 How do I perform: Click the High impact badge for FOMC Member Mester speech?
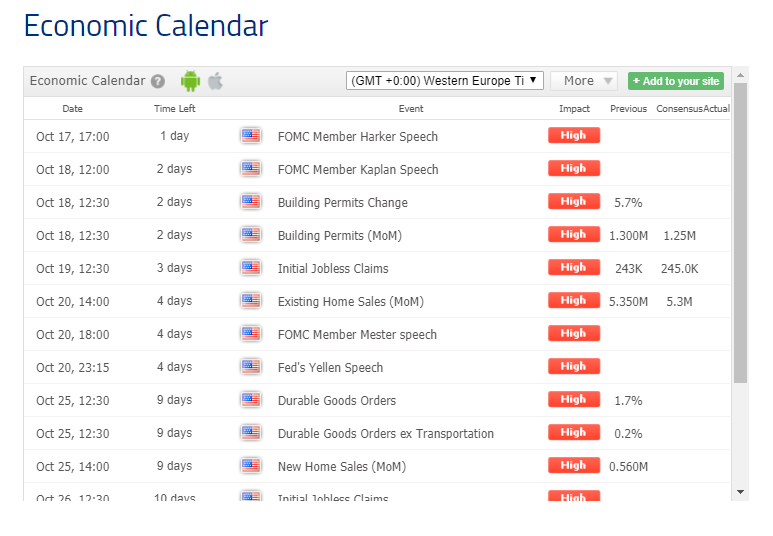click(574, 334)
